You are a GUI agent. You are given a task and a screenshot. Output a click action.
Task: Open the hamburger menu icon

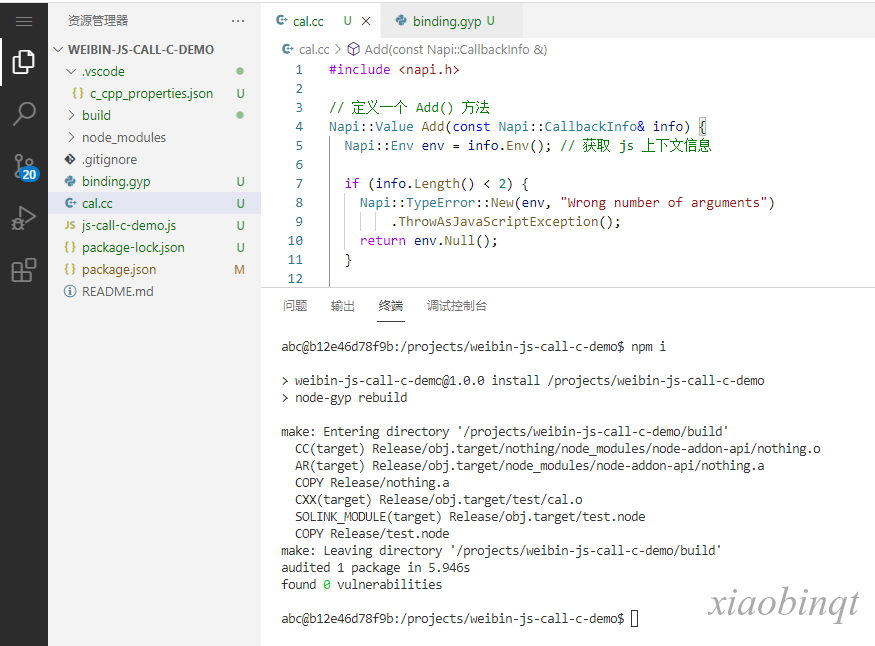click(x=24, y=21)
